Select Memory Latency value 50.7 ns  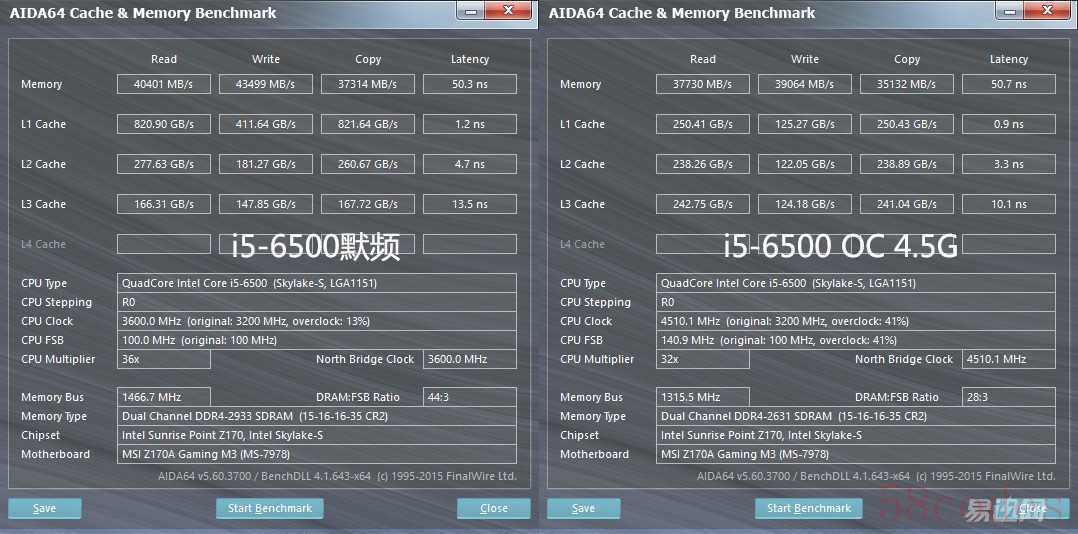point(1009,84)
